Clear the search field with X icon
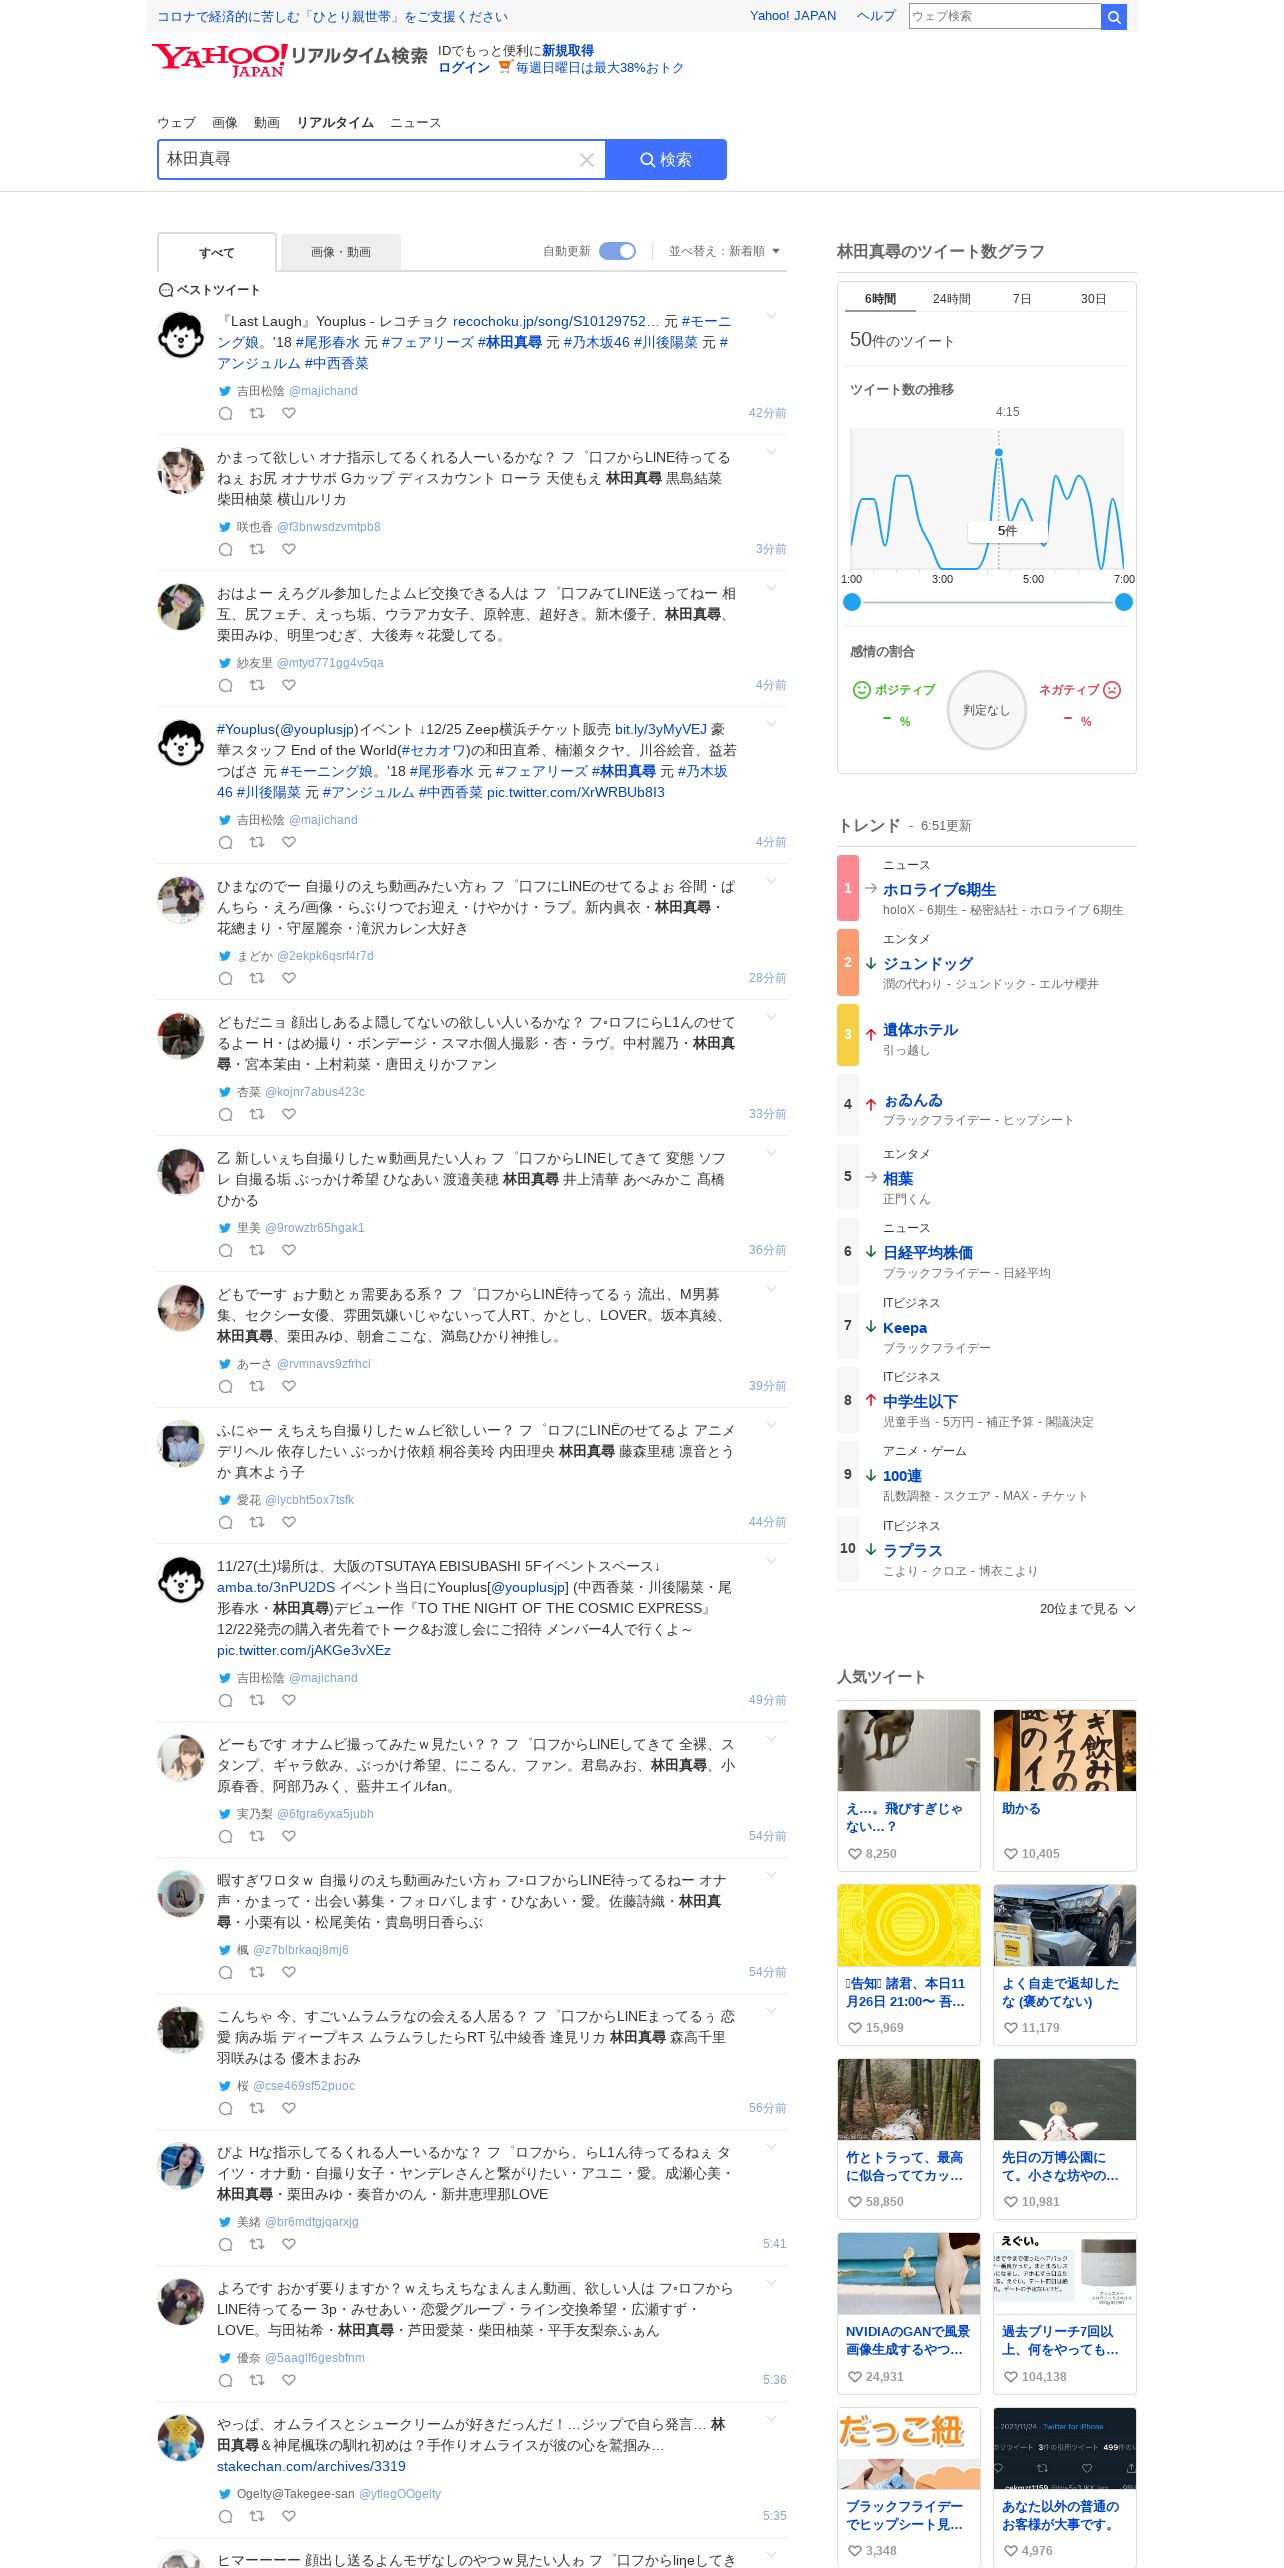 pos(587,160)
